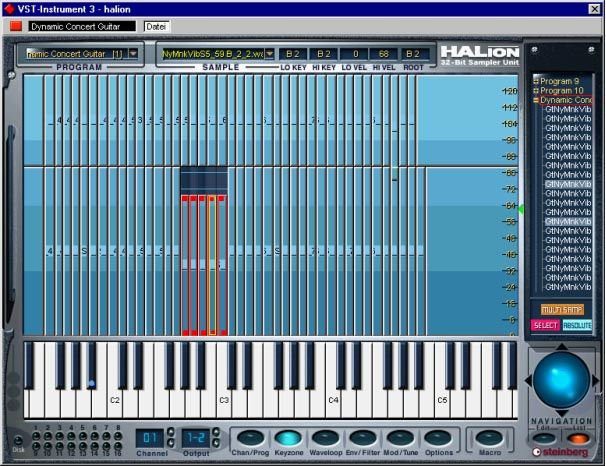Collapse the Dynamic Conc tree node
The width and height of the screenshot is (606, 466).
(536, 100)
